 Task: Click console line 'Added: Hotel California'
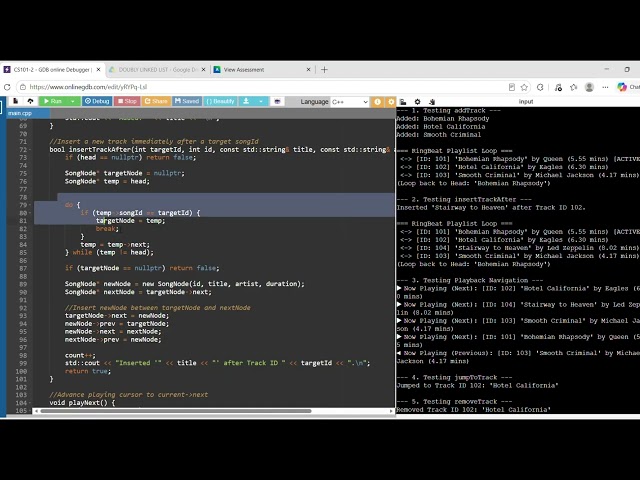tap(441, 127)
